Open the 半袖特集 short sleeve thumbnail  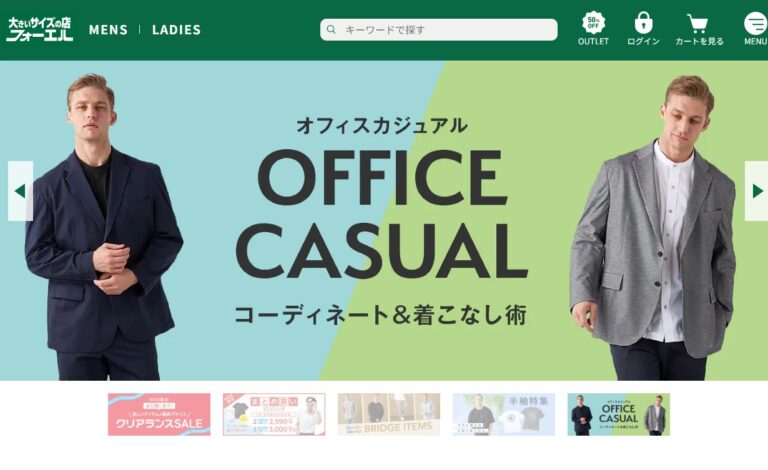504,414
